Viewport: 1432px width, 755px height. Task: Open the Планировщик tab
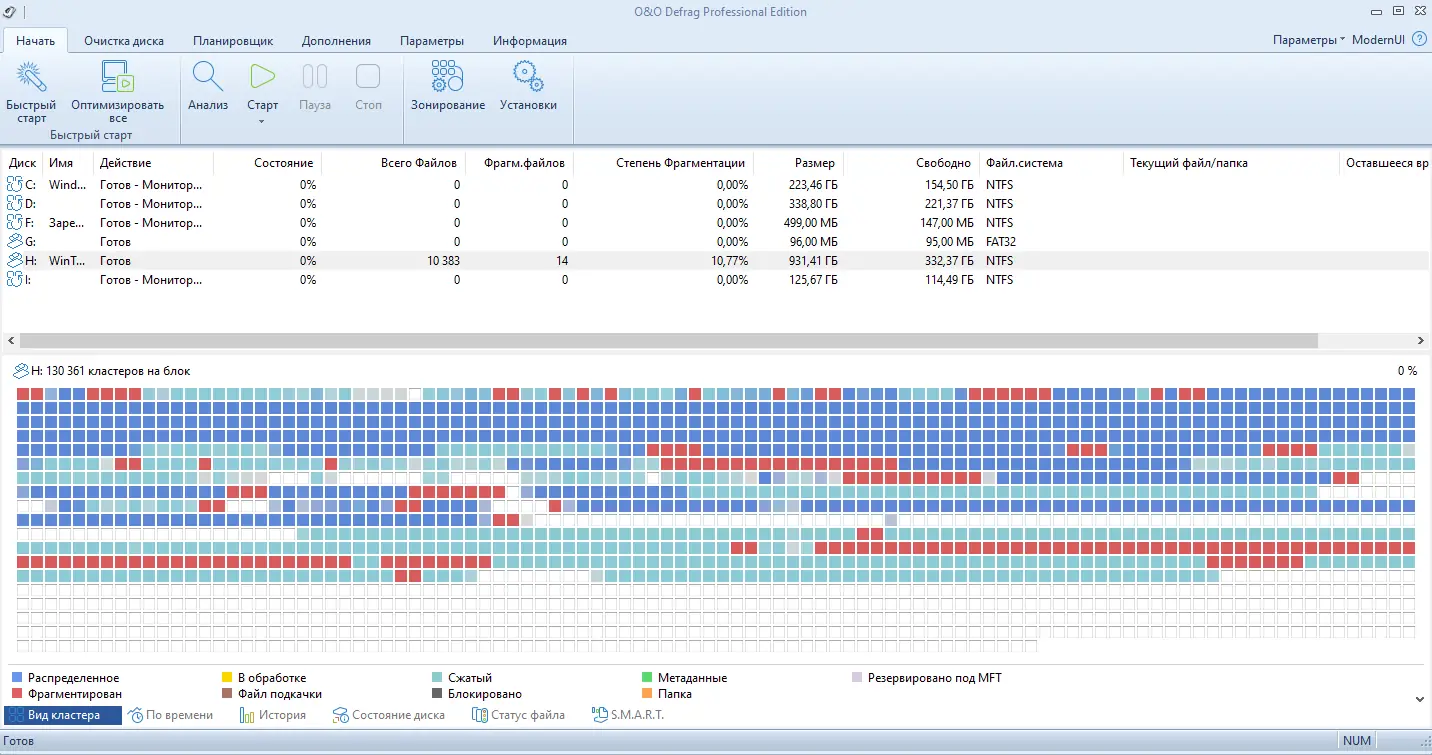pyautogui.click(x=233, y=41)
